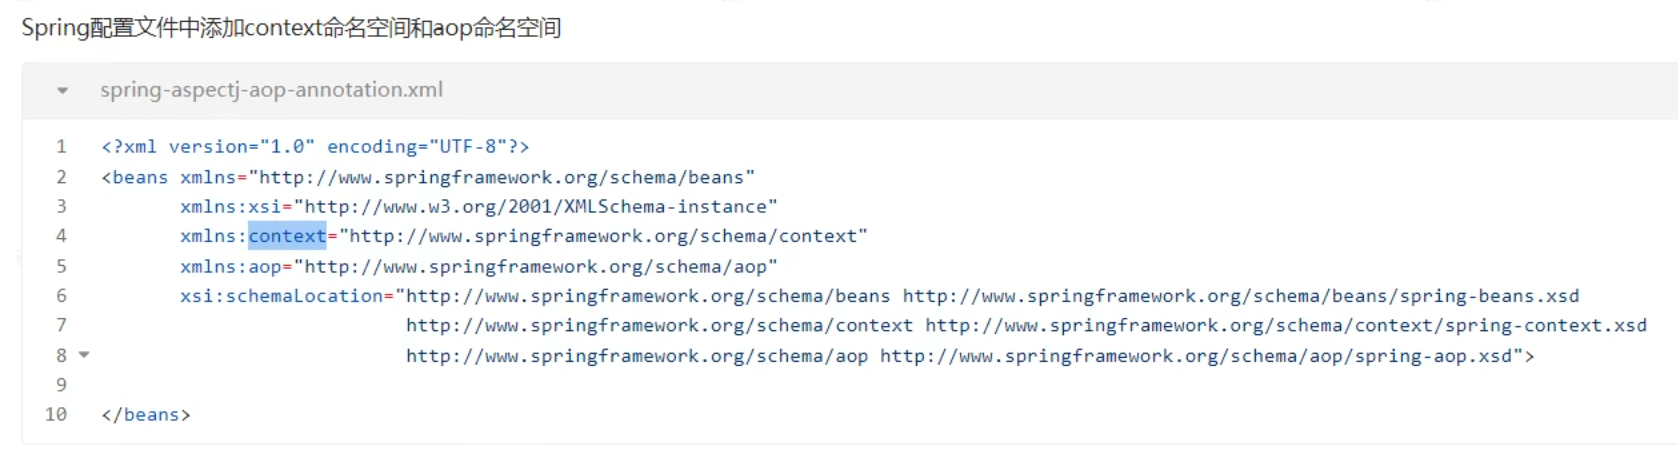Click the spring-aspectj-aop-annotation.xml file name
Screen dimensions: 1678x458
pos(271,90)
